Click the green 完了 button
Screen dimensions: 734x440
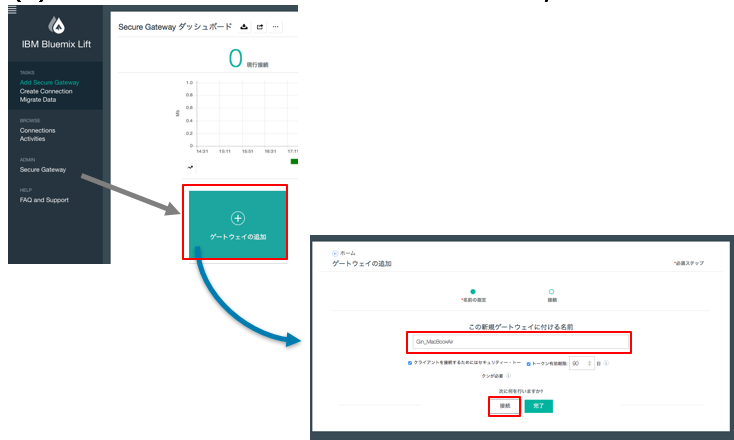(x=538, y=406)
